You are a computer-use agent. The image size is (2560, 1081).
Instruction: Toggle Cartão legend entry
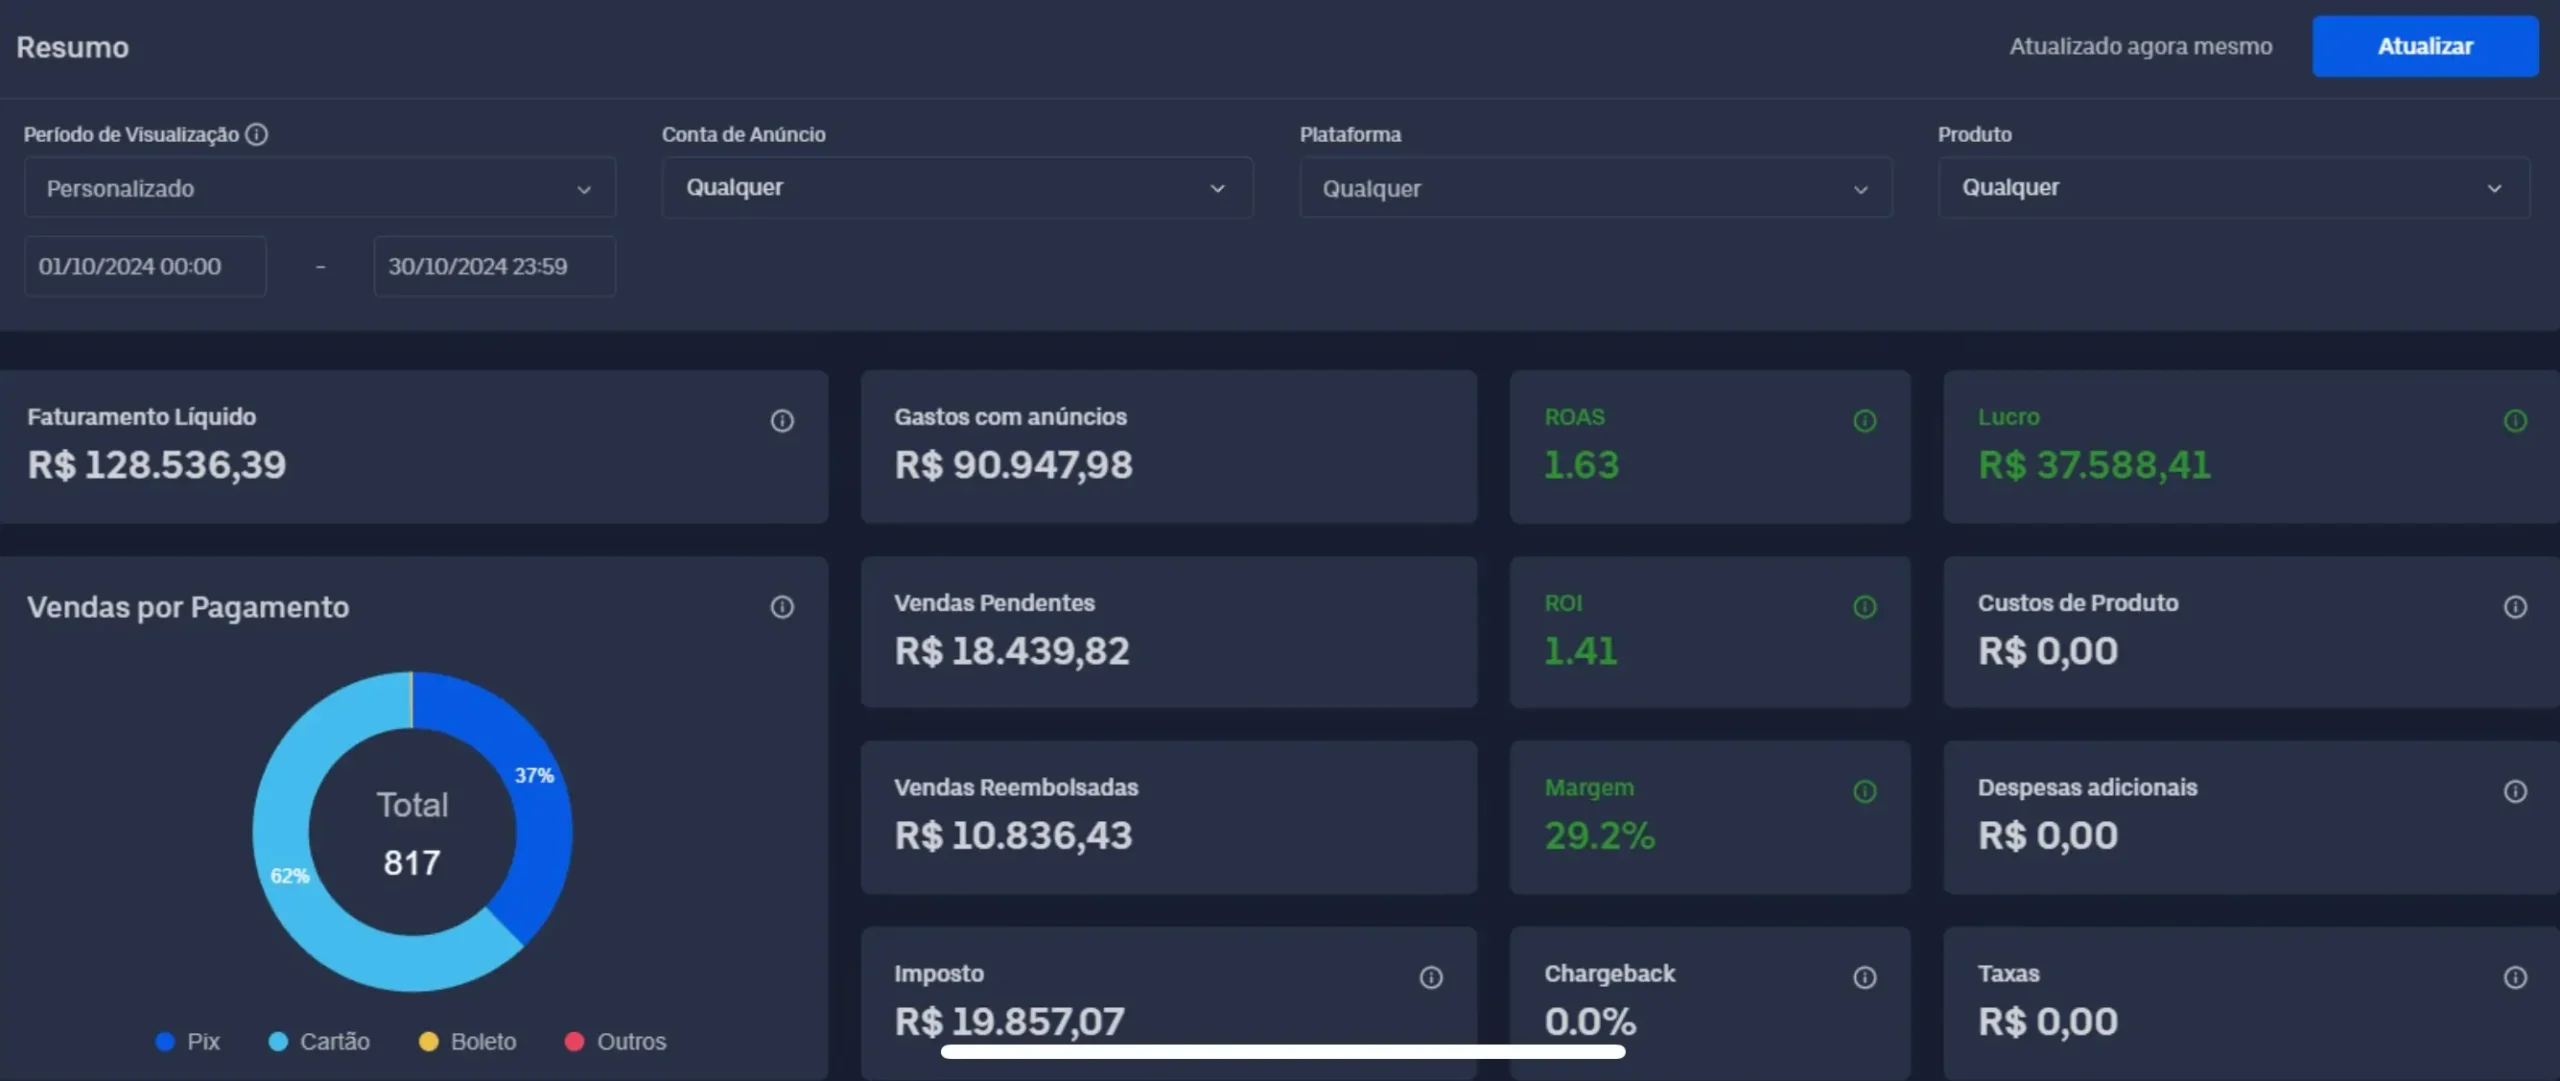[320, 1042]
